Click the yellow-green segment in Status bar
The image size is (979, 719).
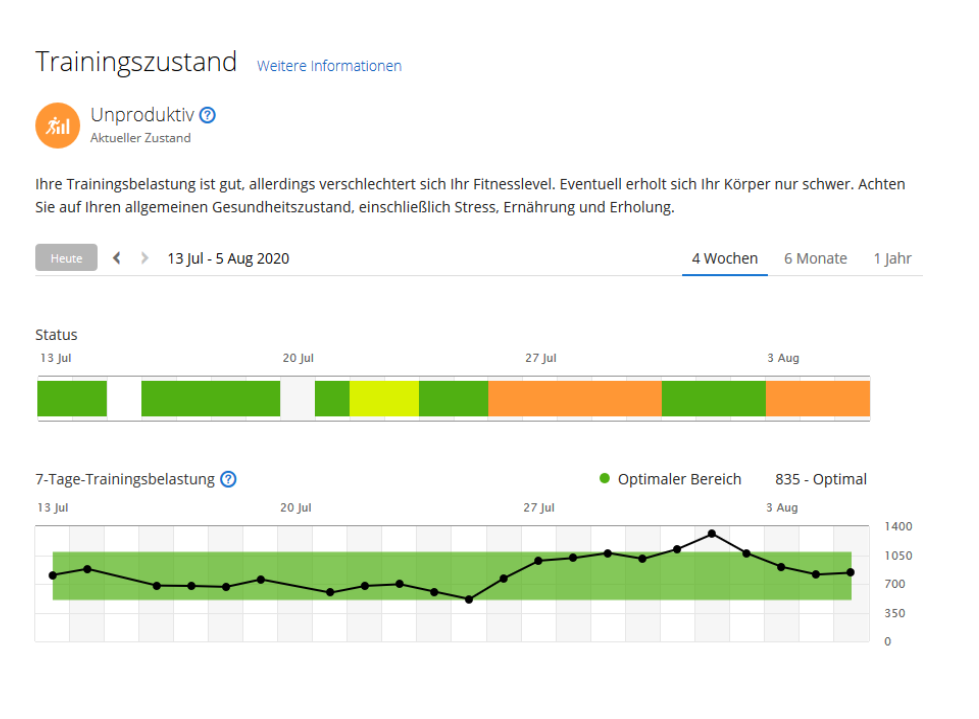click(384, 398)
